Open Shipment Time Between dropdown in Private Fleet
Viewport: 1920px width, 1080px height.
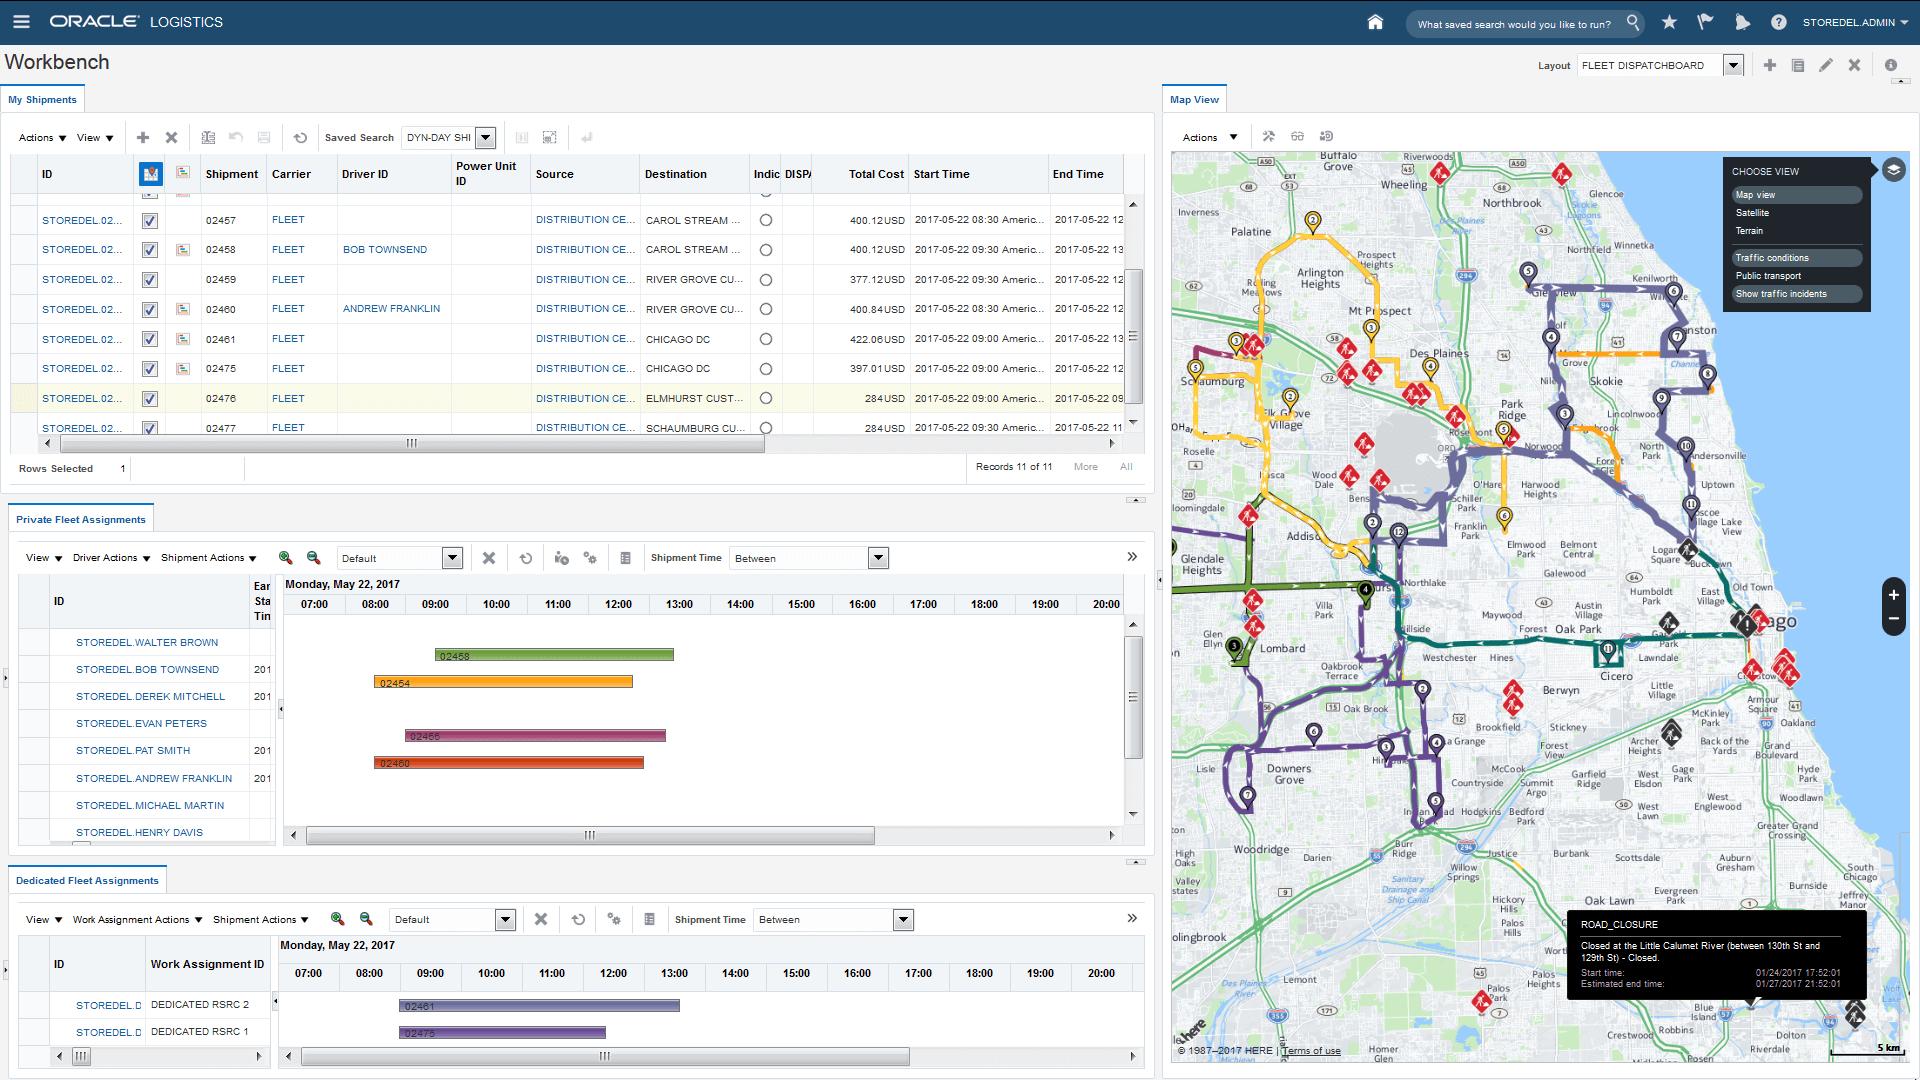pyautogui.click(x=878, y=558)
